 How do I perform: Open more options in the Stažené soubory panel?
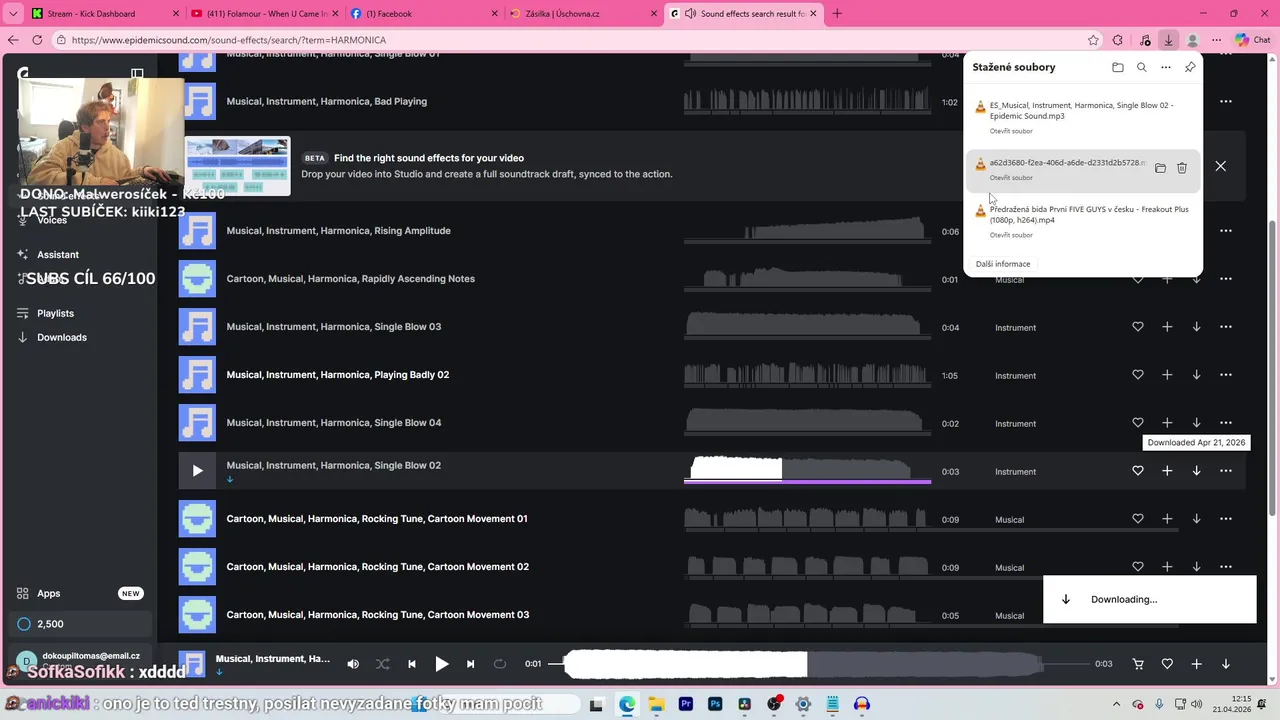(1166, 67)
